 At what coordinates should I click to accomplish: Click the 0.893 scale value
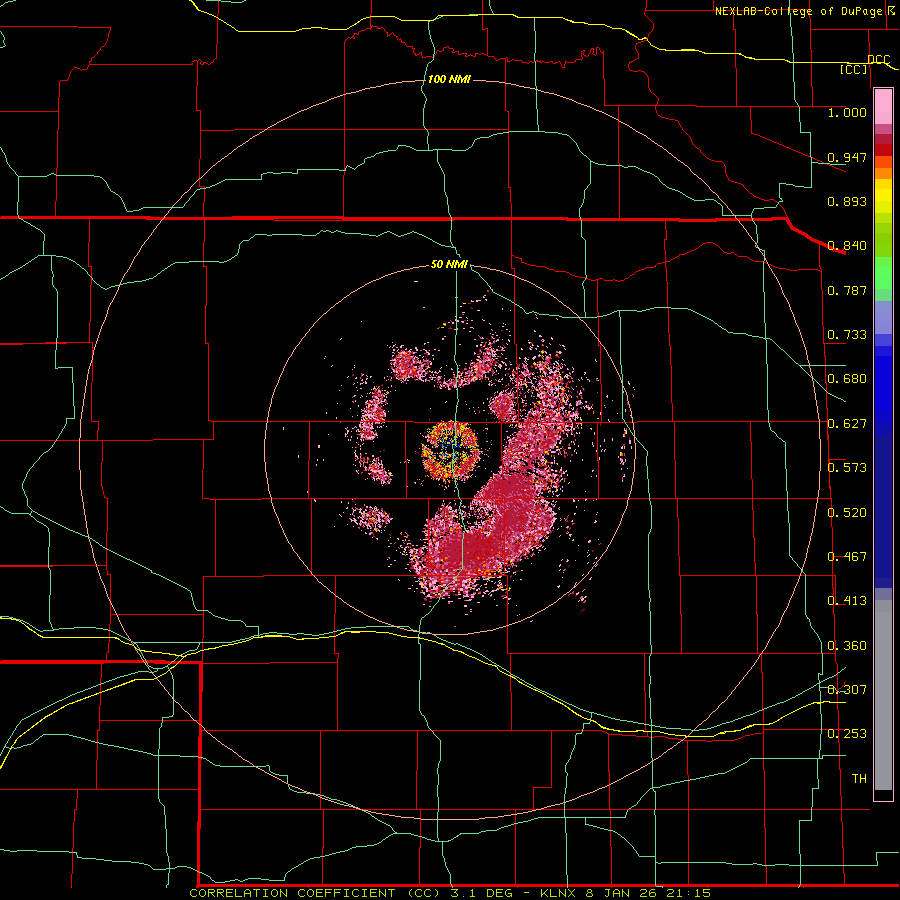pyautogui.click(x=847, y=201)
